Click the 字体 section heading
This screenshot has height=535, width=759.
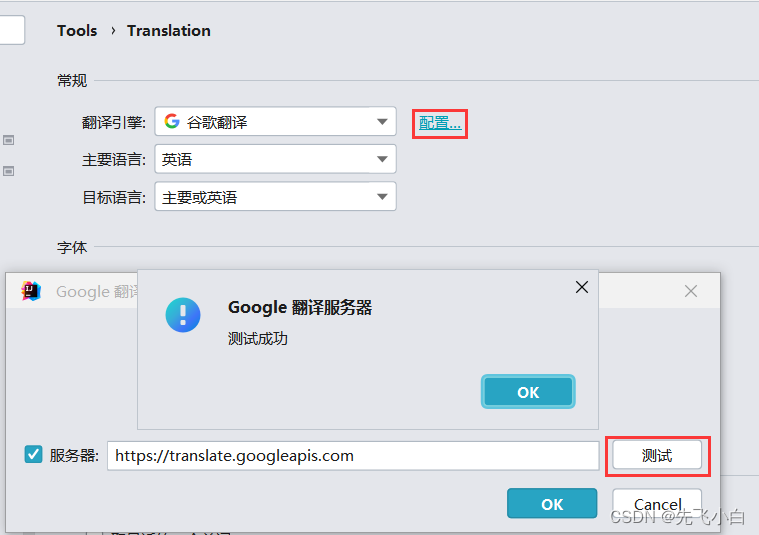tap(72, 247)
